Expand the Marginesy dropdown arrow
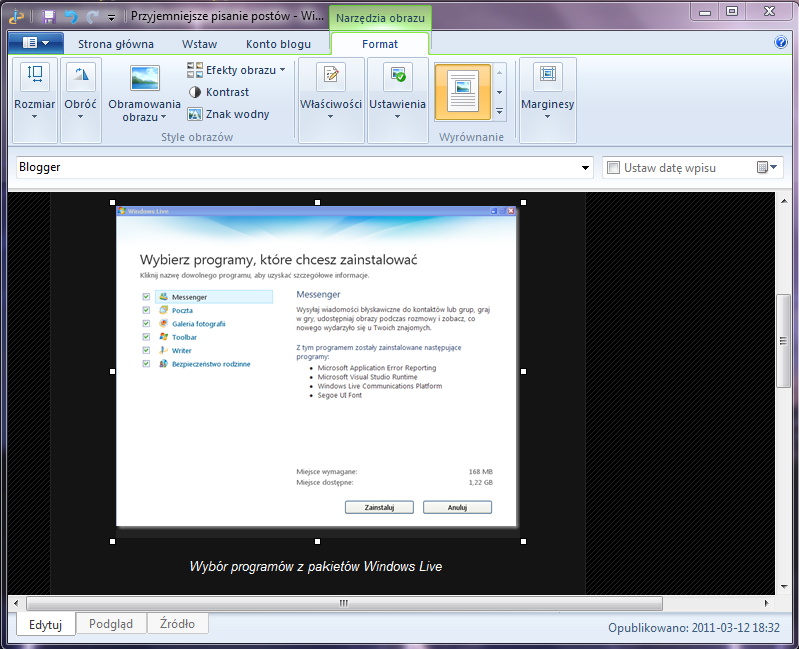The height and width of the screenshot is (649, 799). 547,117
